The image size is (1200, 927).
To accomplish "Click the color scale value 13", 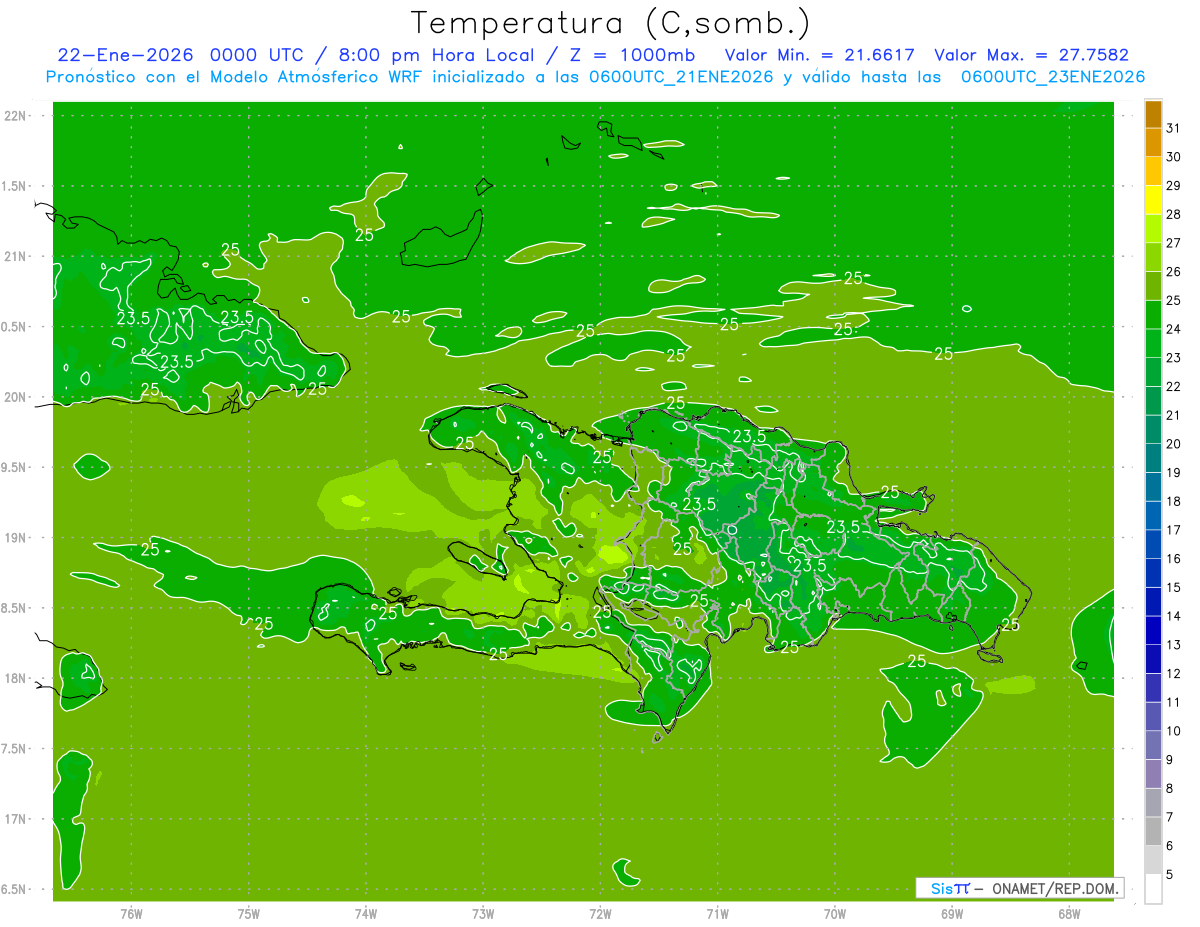I will coord(1173,645).
